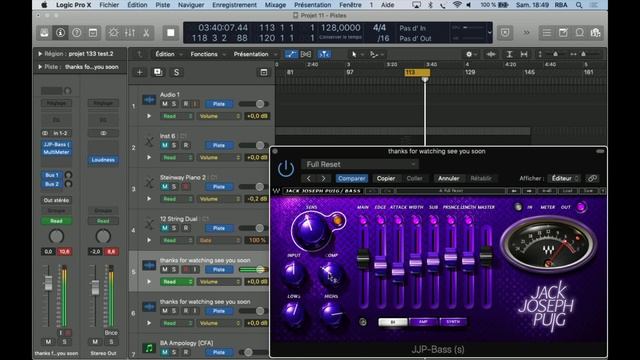Expand automation lane triangle on Audio 1 track
640x360 pixels.
coord(149,116)
